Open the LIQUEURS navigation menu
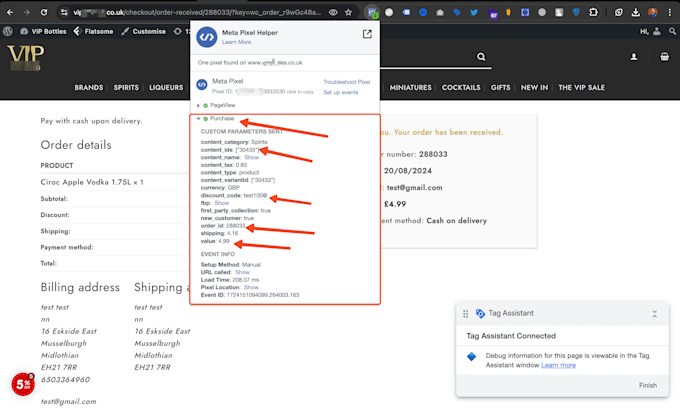The width and height of the screenshot is (680, 408). [x=166, y=88]
